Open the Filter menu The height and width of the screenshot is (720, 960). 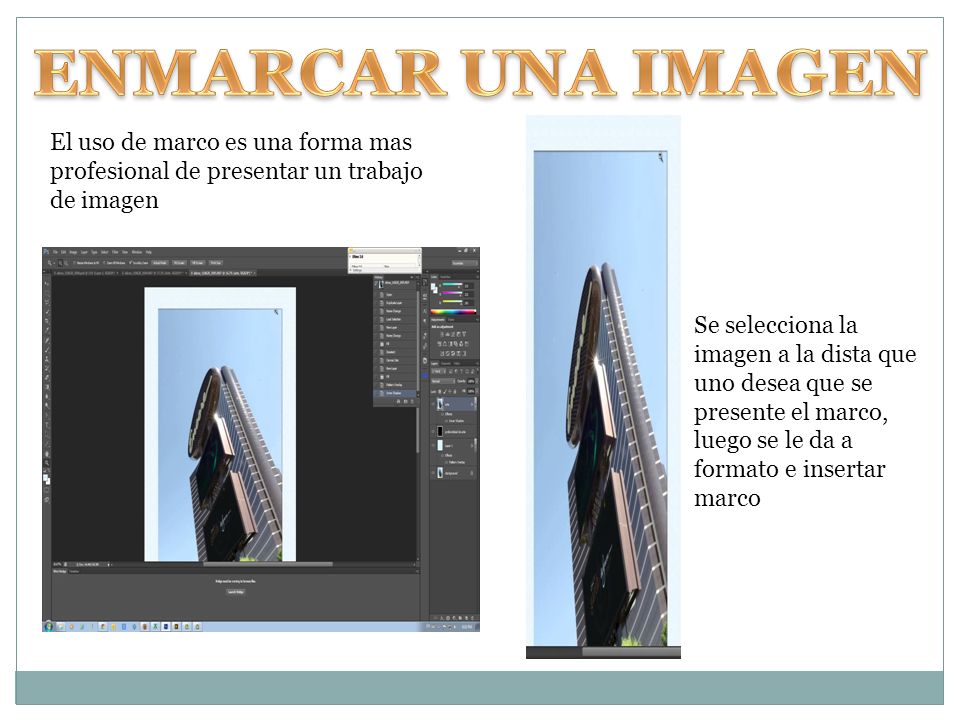[x=115, y=252]
